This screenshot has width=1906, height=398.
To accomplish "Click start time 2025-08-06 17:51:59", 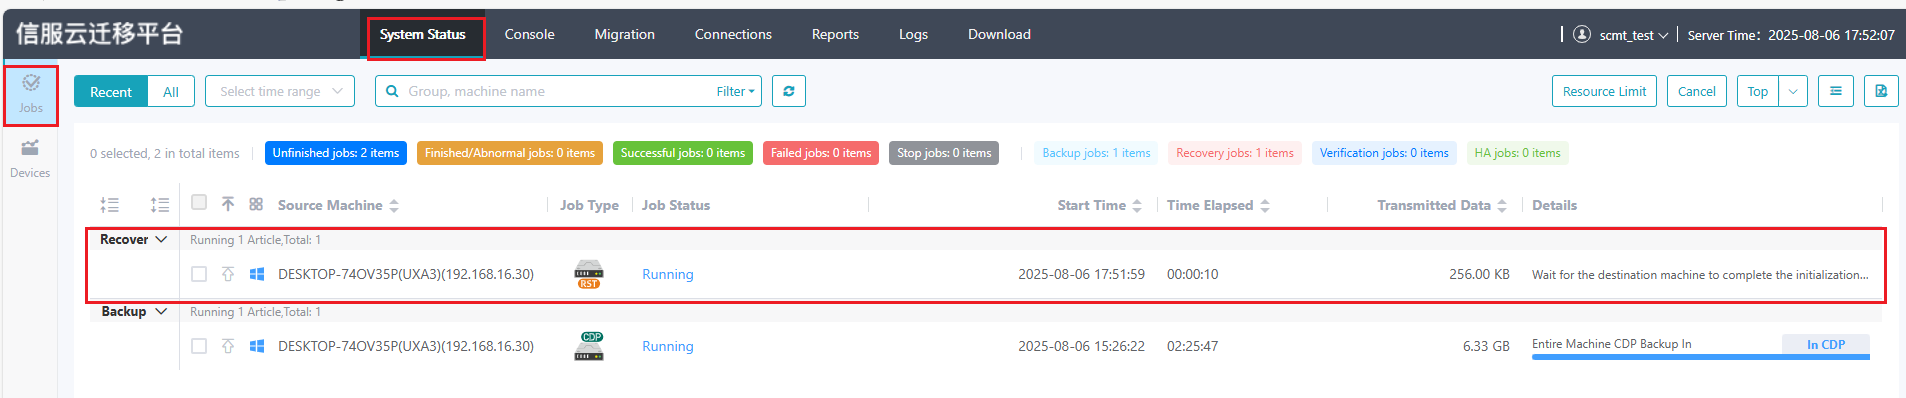I will [x=1081, y=274].
